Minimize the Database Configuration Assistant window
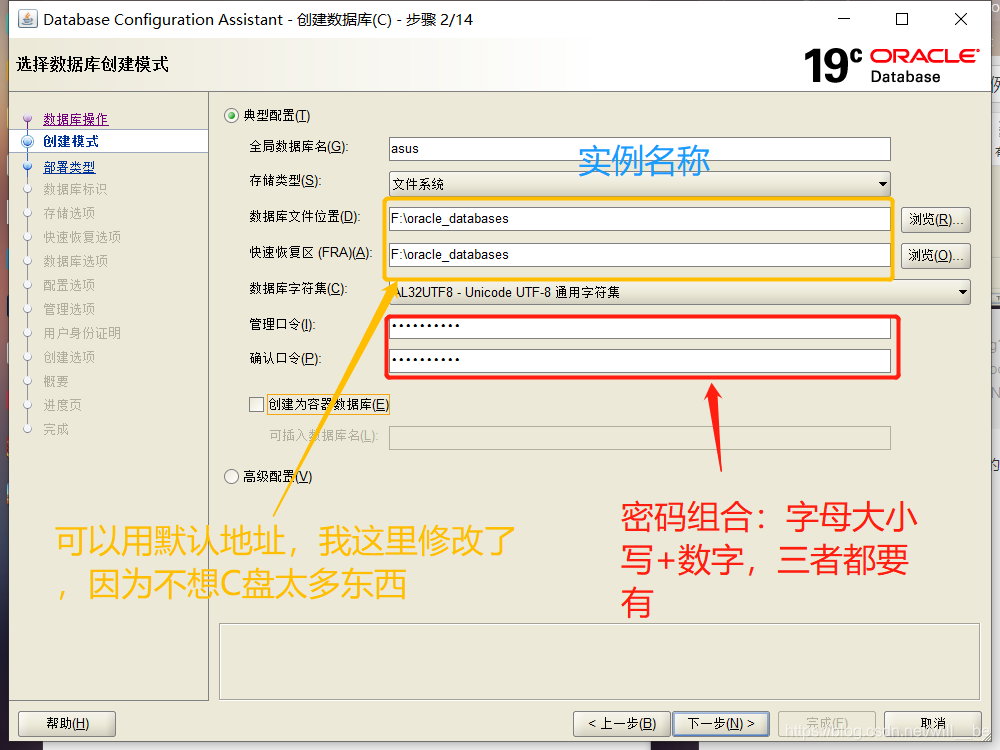 [844, 19]
